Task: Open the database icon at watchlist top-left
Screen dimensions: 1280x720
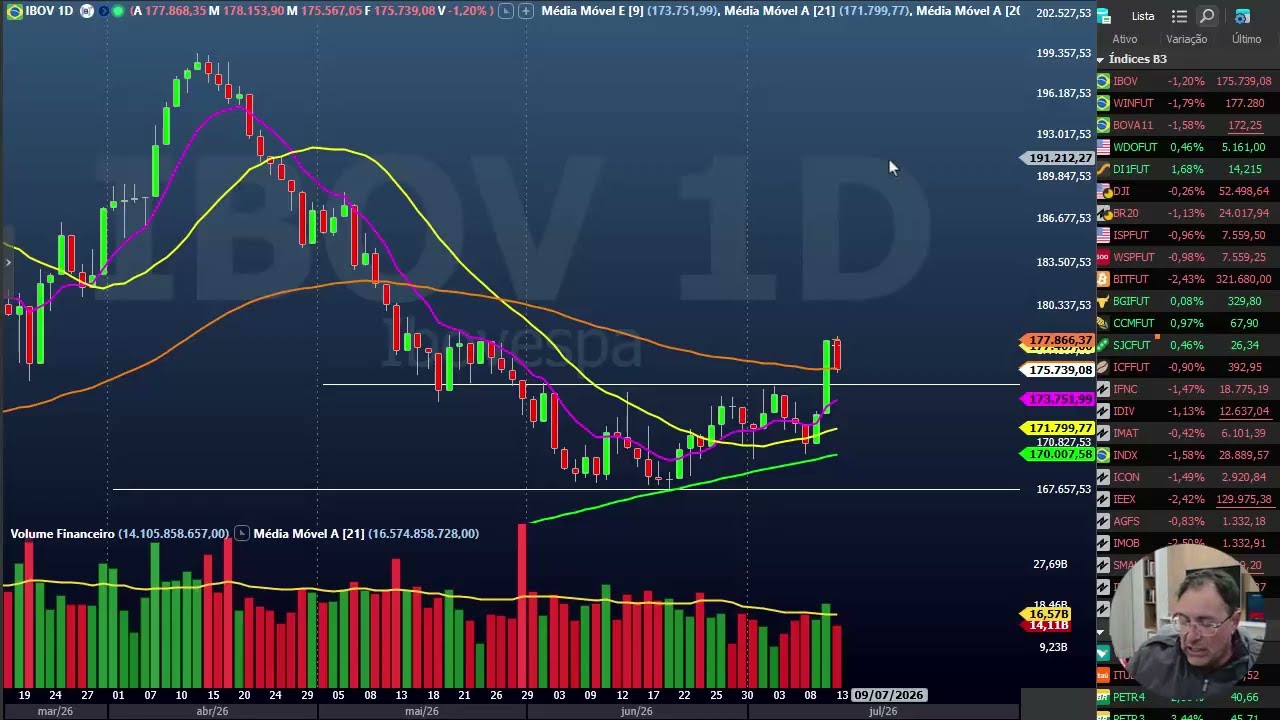Action: click(1104, 16)
